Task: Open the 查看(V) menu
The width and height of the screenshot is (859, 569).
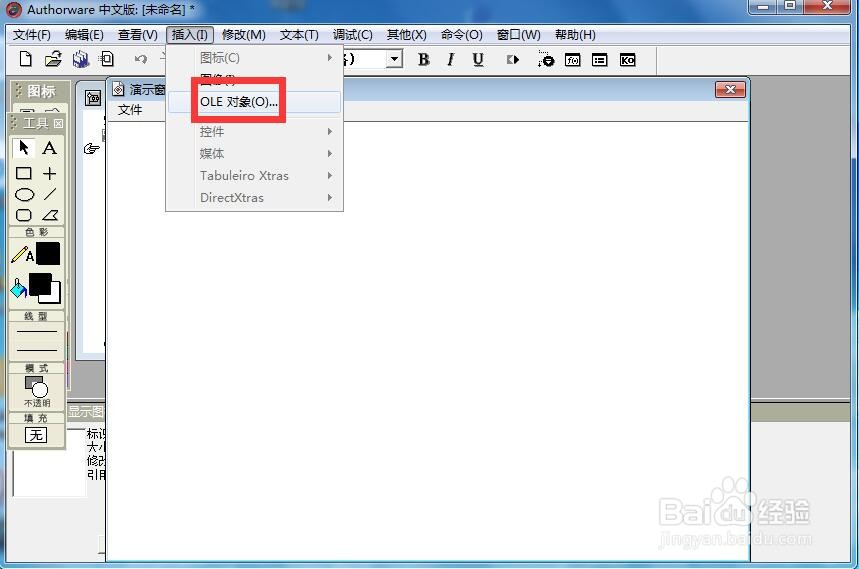Action: point(138,35)
